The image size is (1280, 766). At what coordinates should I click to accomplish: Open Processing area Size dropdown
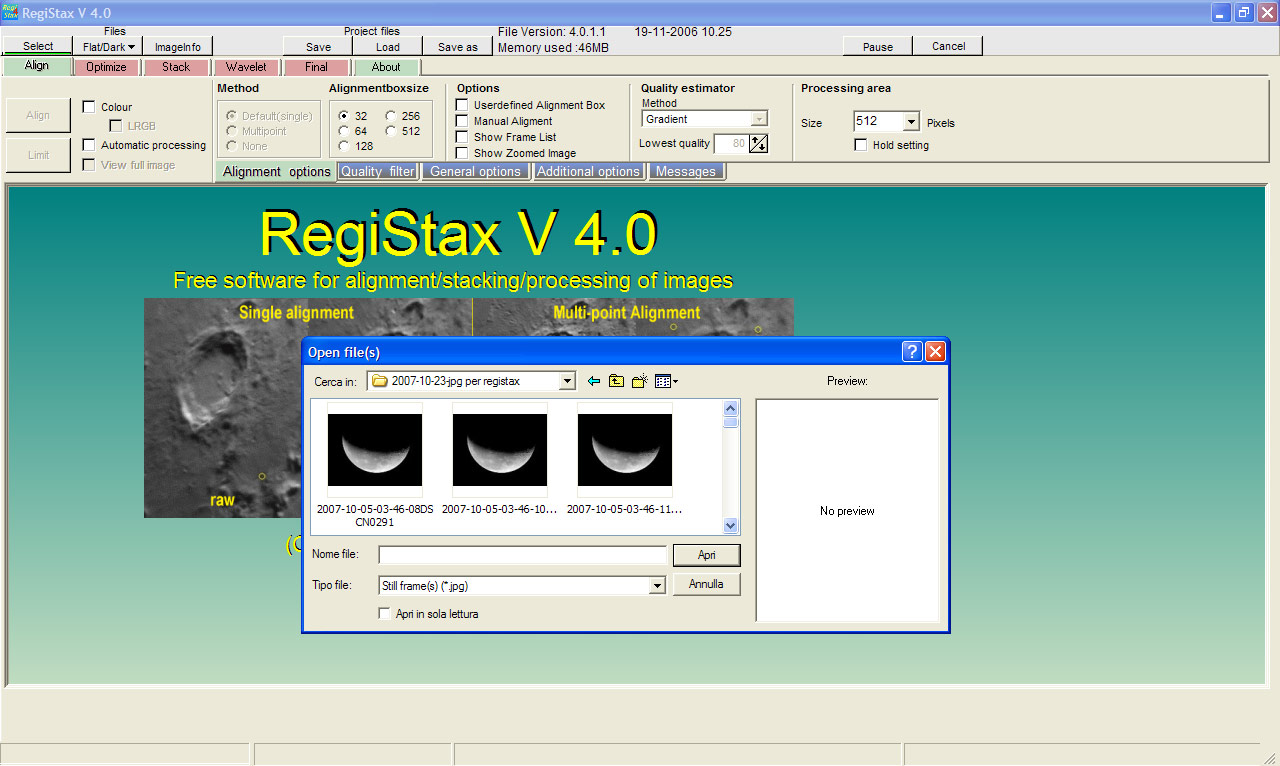(911, 121)
